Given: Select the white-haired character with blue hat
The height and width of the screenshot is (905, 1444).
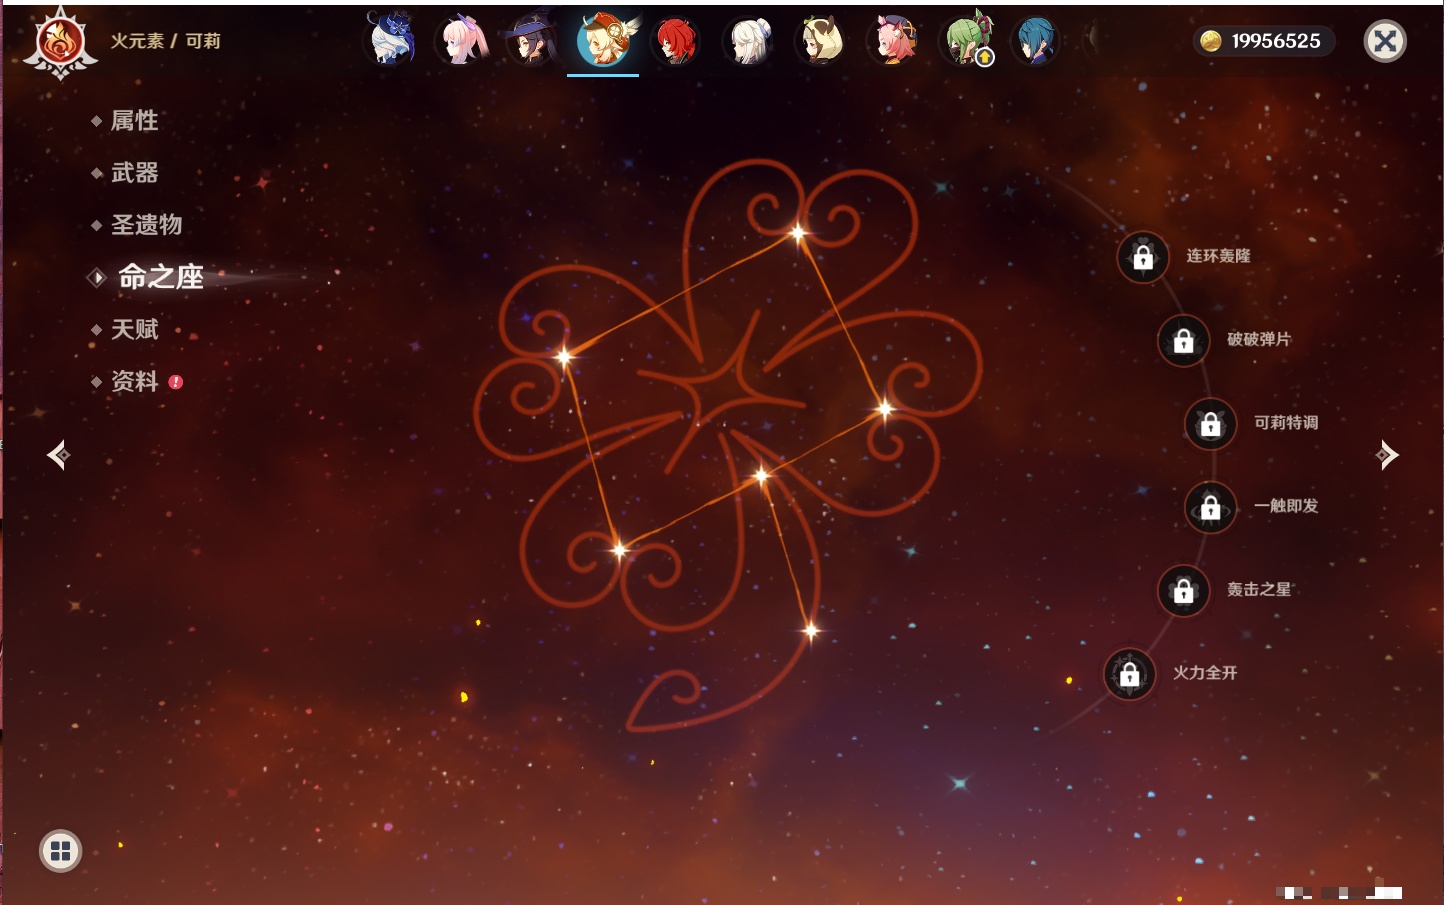Looking at the screenshot, I should tap(391, 40).
